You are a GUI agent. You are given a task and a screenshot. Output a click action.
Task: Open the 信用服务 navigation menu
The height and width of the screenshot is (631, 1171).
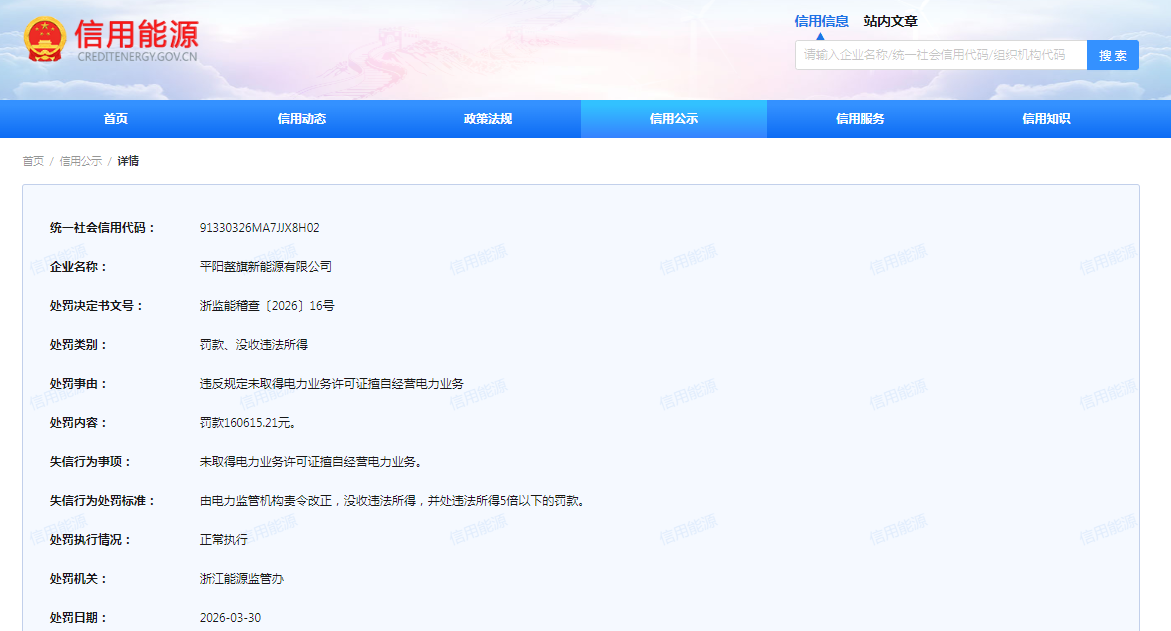860,119
